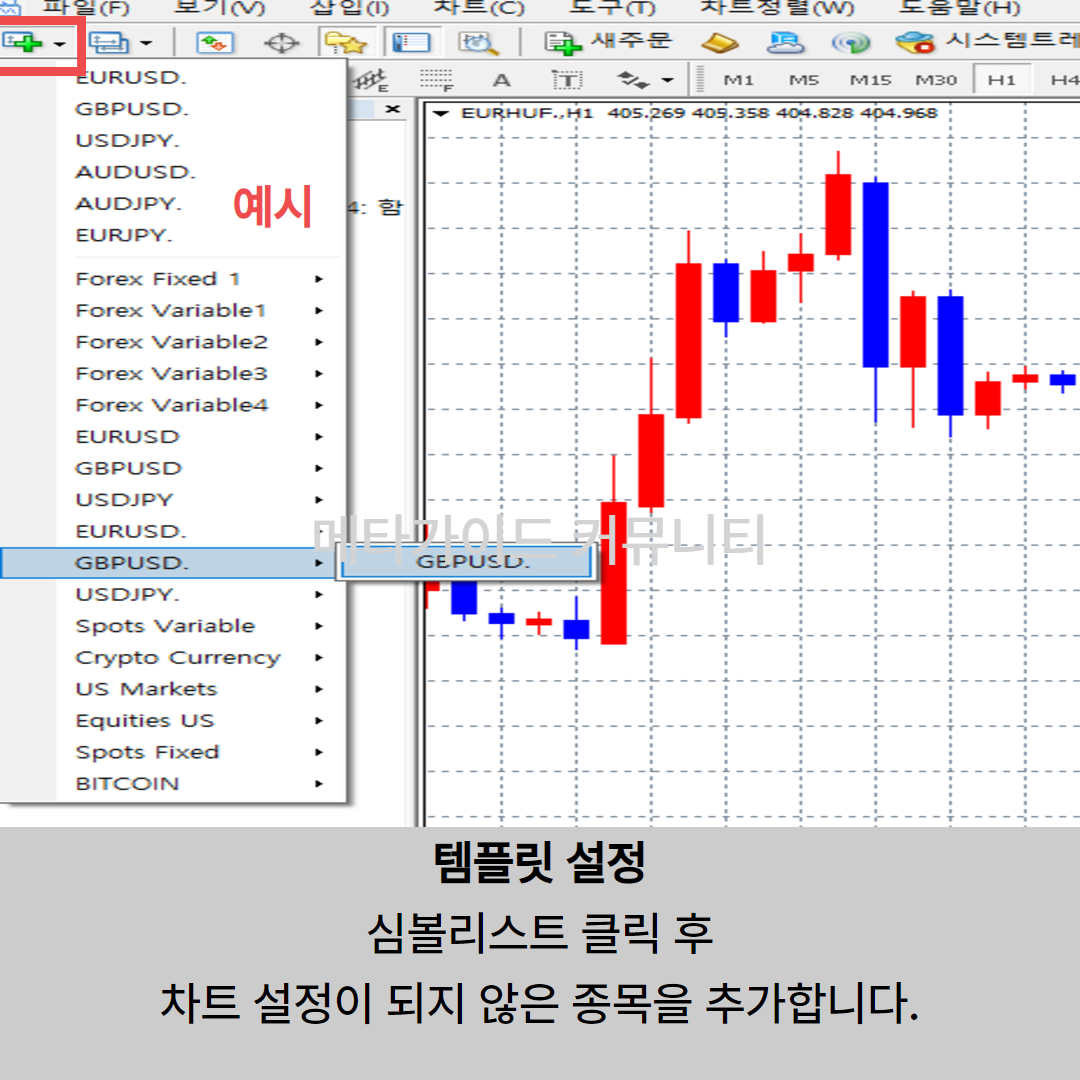
Task: Click the 시스템트레이딩 auto trading button
Action: tap(985, 42)
